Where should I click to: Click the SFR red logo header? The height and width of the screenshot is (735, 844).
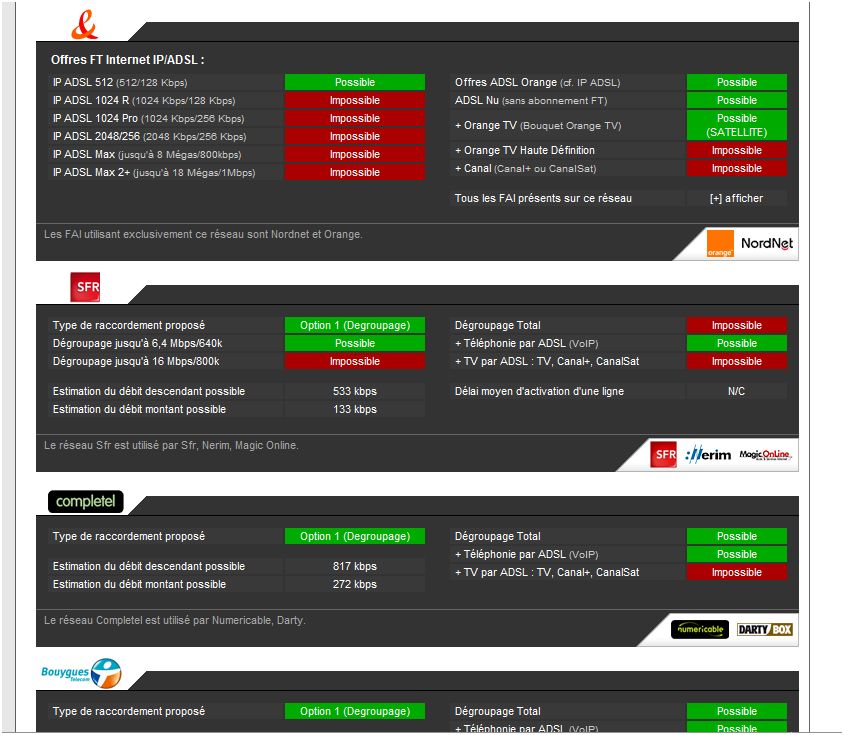85,288
